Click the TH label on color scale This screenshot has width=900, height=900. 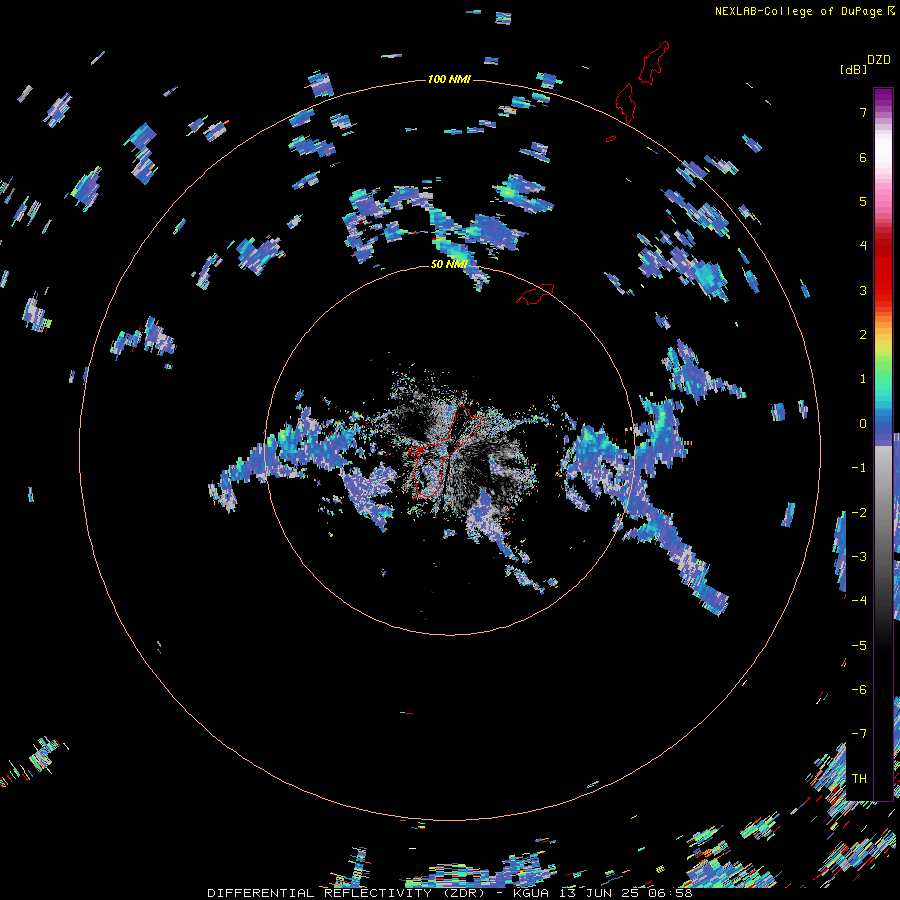(859, 778)
